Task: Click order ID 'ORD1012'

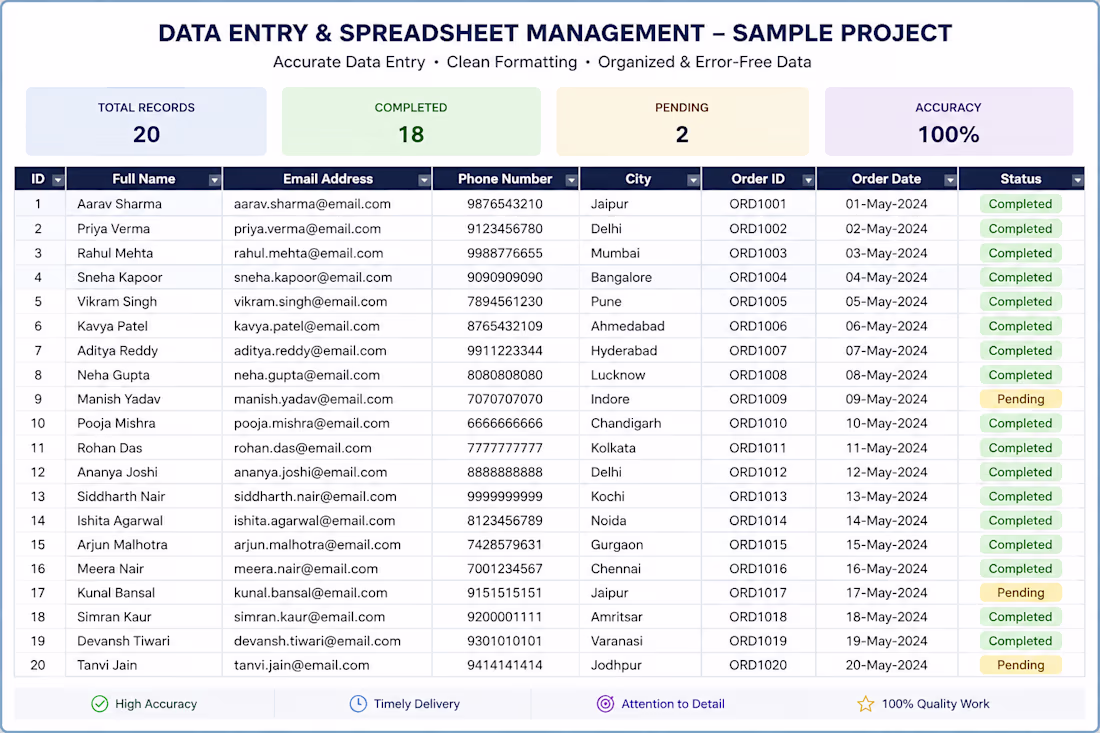Action: pos(758,472)
